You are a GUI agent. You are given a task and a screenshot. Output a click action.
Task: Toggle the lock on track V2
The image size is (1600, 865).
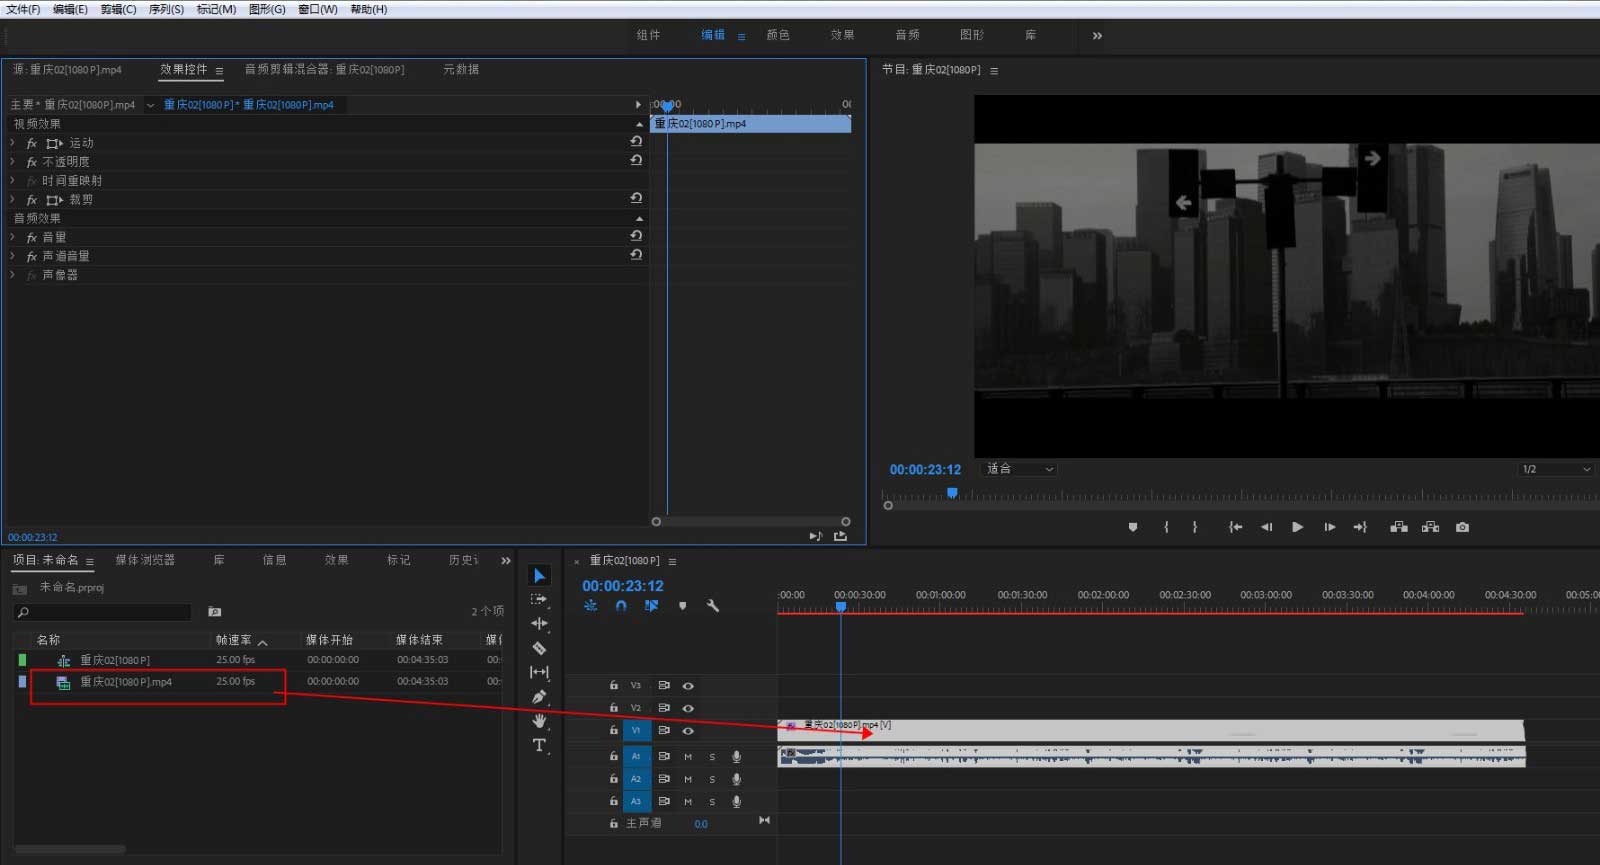(x=614, y=708)
